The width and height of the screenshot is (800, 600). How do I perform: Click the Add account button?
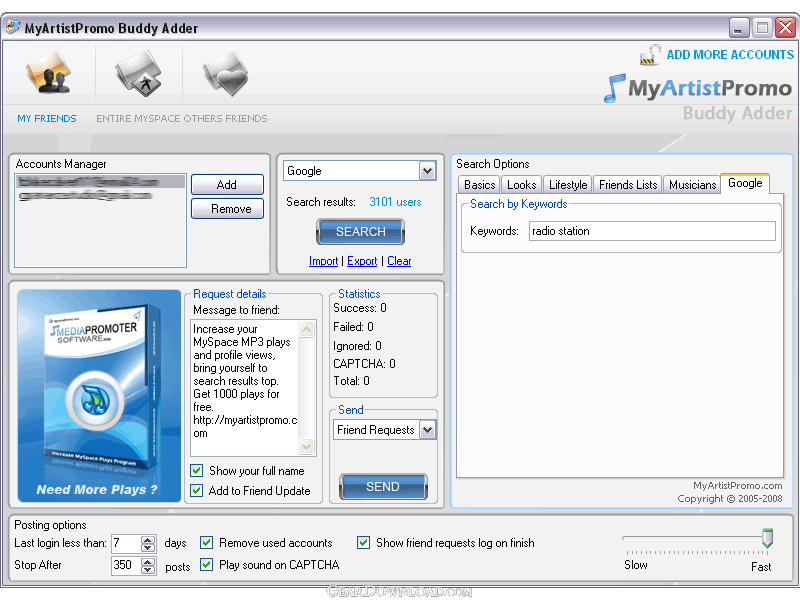click(x=227, y=185)
